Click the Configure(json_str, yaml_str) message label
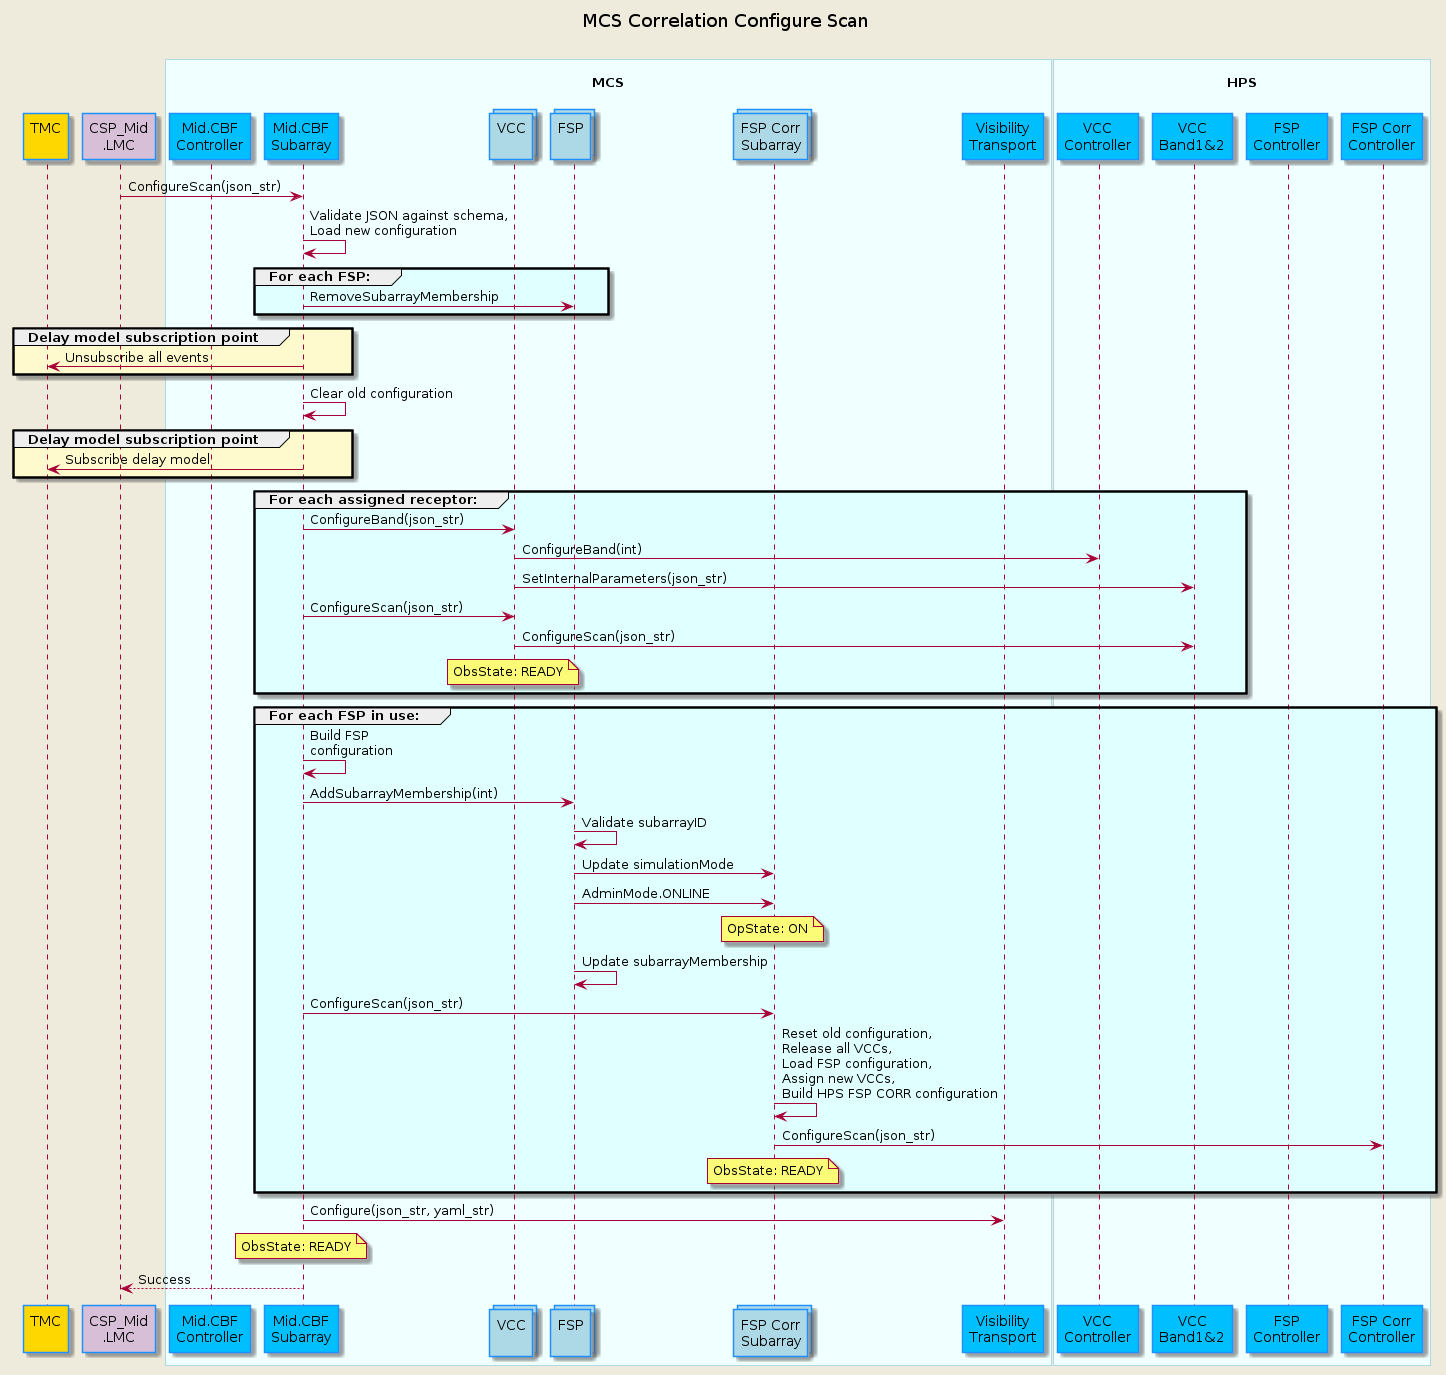 (402, 1211)
